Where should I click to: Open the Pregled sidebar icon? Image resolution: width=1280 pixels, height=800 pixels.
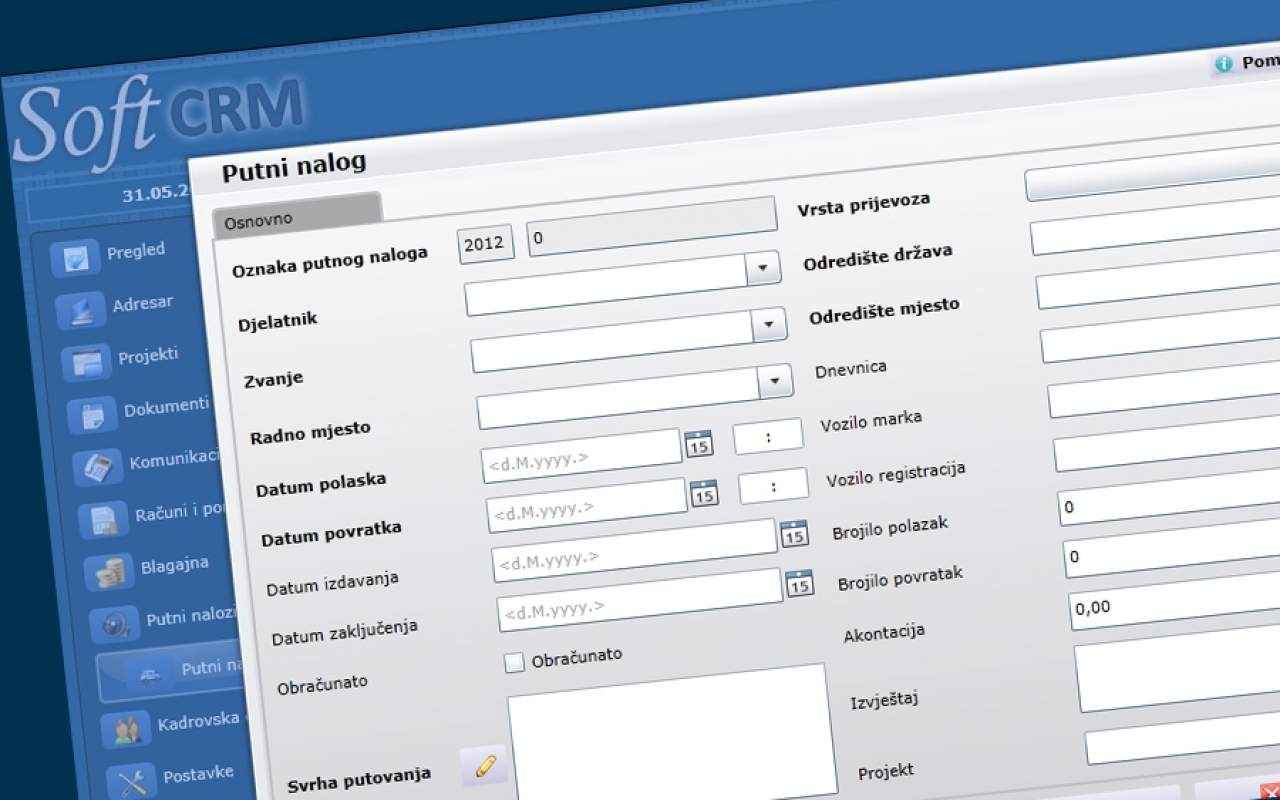pyautogui.click(x=74, y=258)
